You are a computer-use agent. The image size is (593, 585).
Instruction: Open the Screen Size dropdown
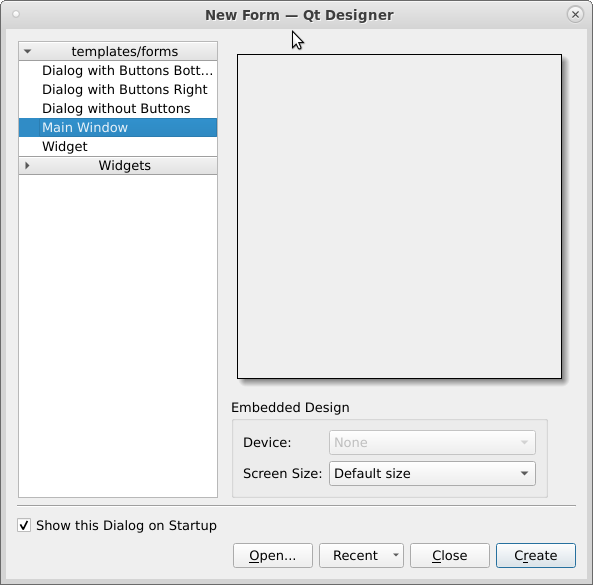pos(432,473)
